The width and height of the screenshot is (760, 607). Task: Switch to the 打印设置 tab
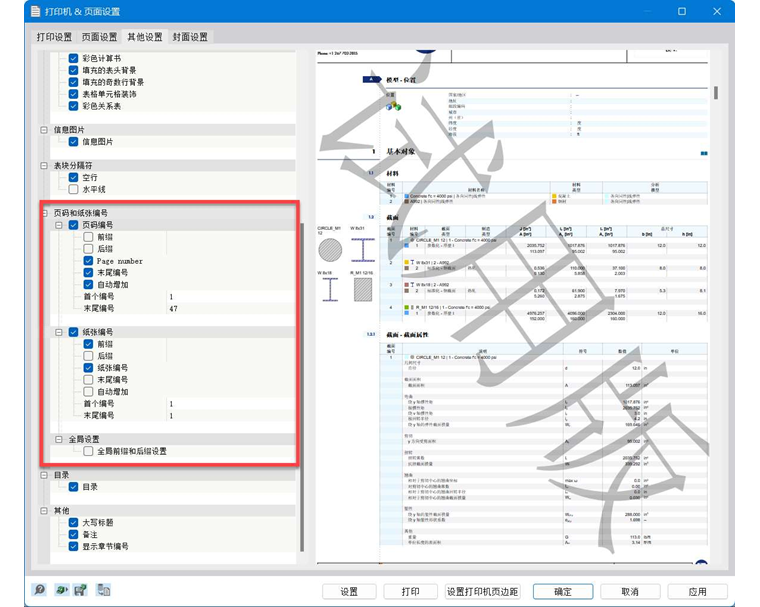pos(54,37)
